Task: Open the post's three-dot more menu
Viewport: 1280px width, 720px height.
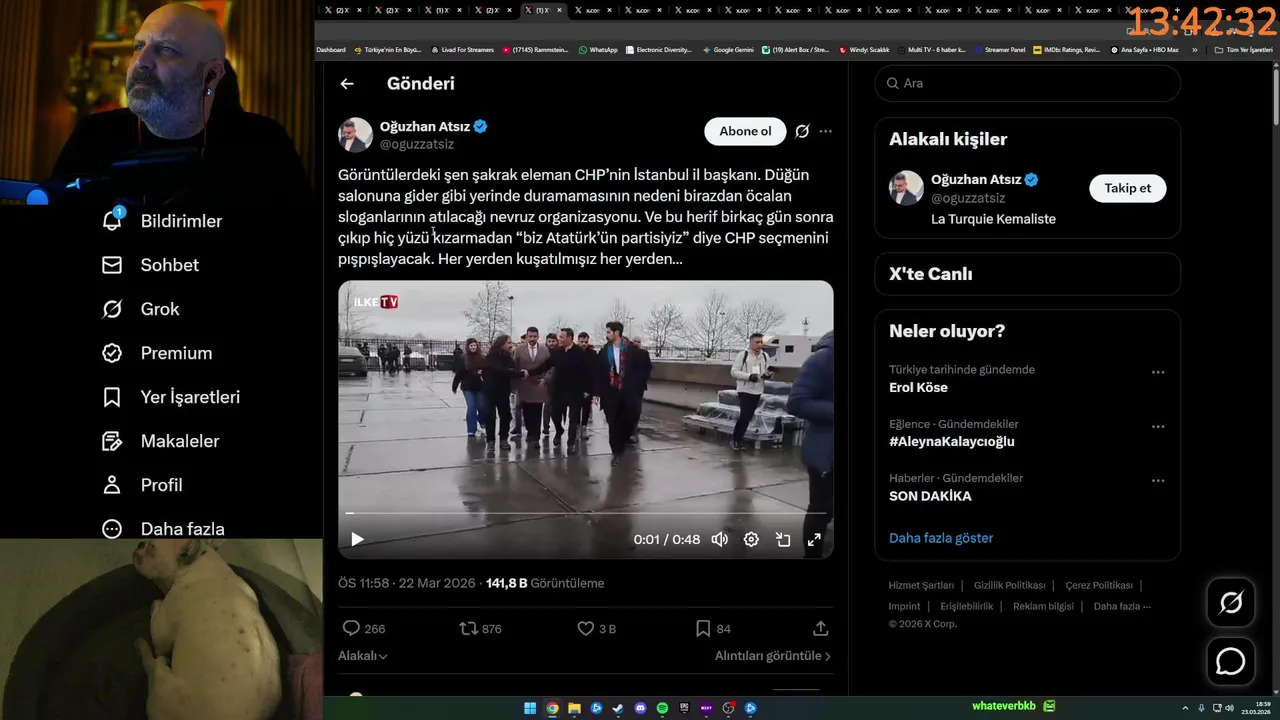Action: coord(825,131)
